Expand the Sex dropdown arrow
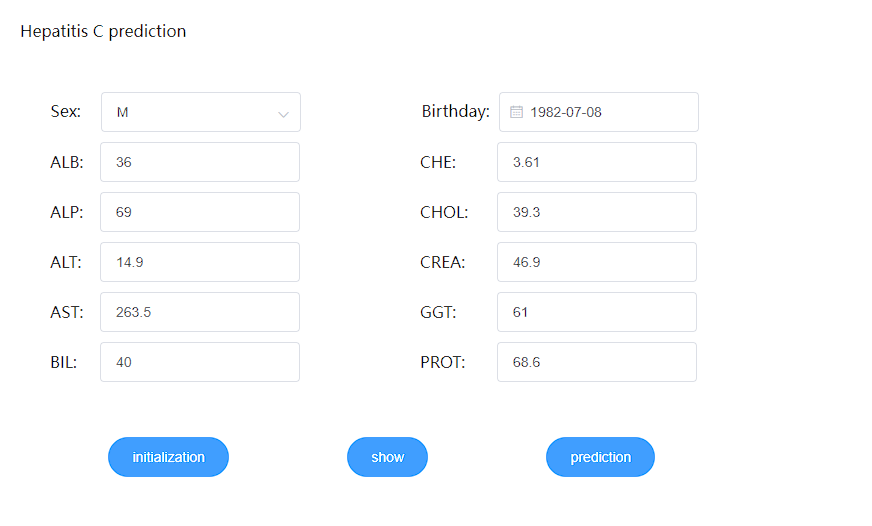Viewport: 872px width, 526px height. [x=283, y=114]
